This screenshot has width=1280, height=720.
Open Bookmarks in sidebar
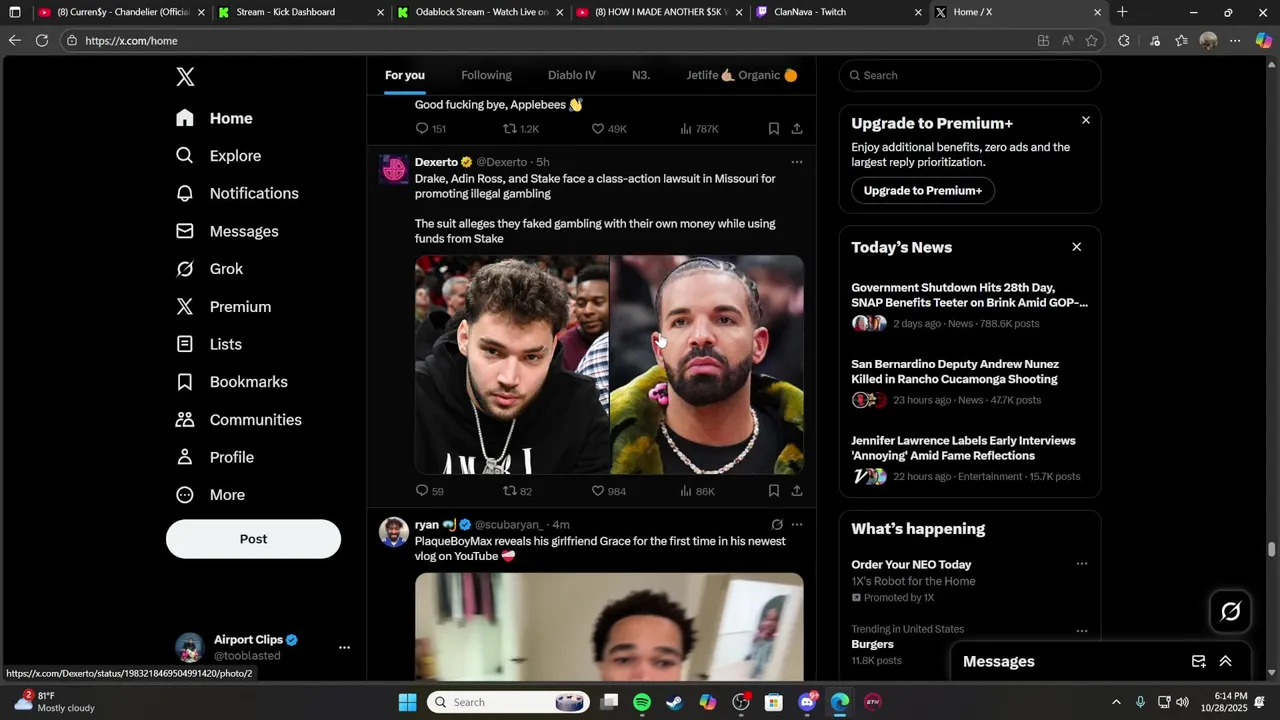pos(232,382)
